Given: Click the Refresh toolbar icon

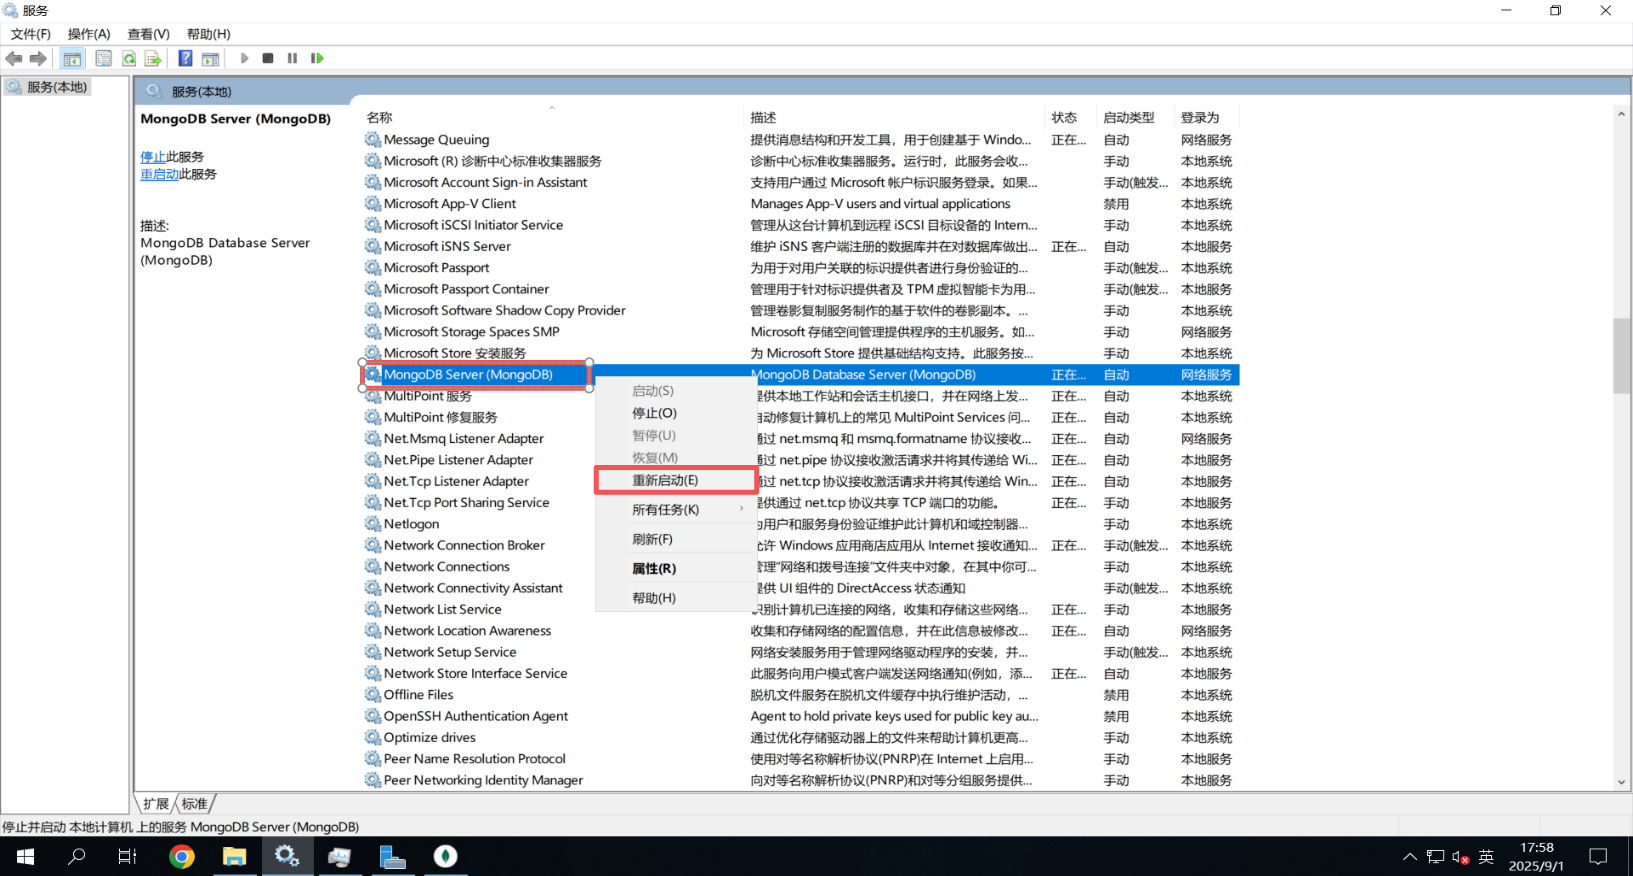Looking at the screenshot, I should tap(129, 58).
